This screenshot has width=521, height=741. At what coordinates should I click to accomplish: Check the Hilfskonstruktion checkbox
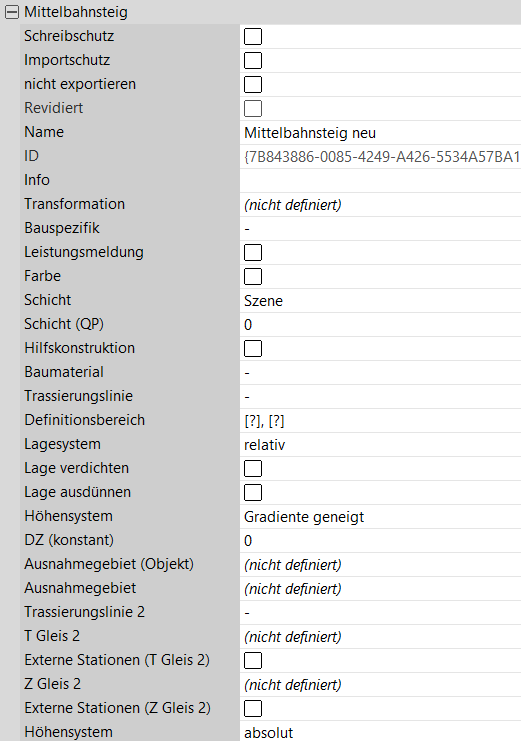click(x=253, y=349)
